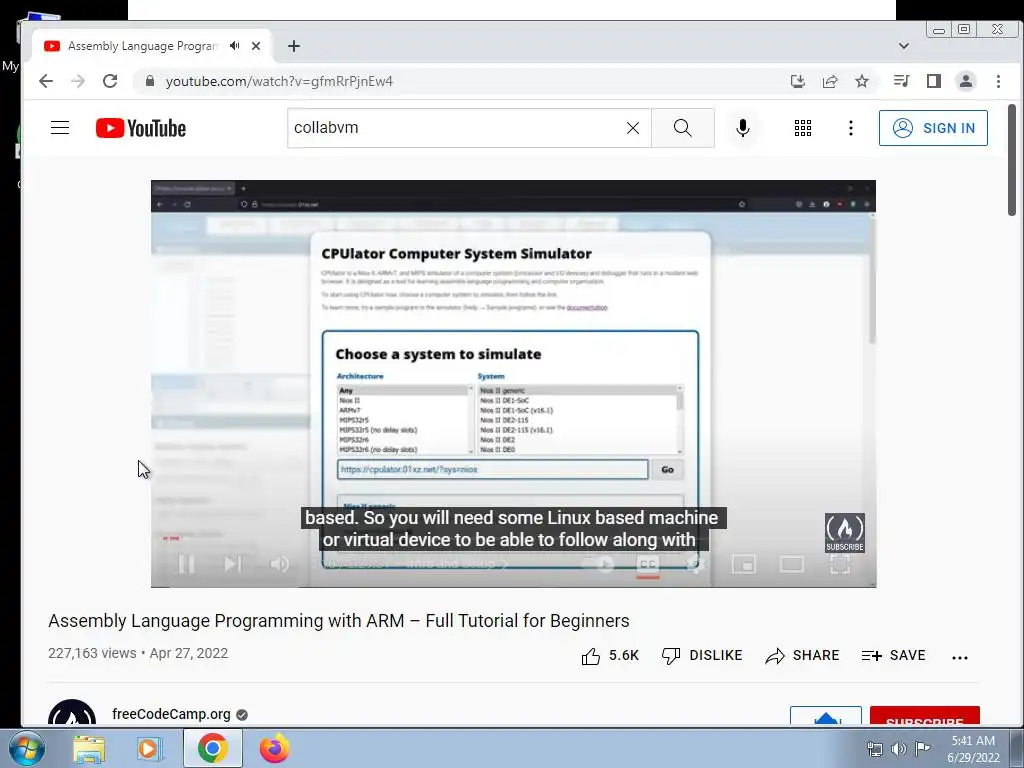The height and width of the screenshot is (768, 1024).
Task: Open more actions below the video
Action: click(x=959, y=658)
